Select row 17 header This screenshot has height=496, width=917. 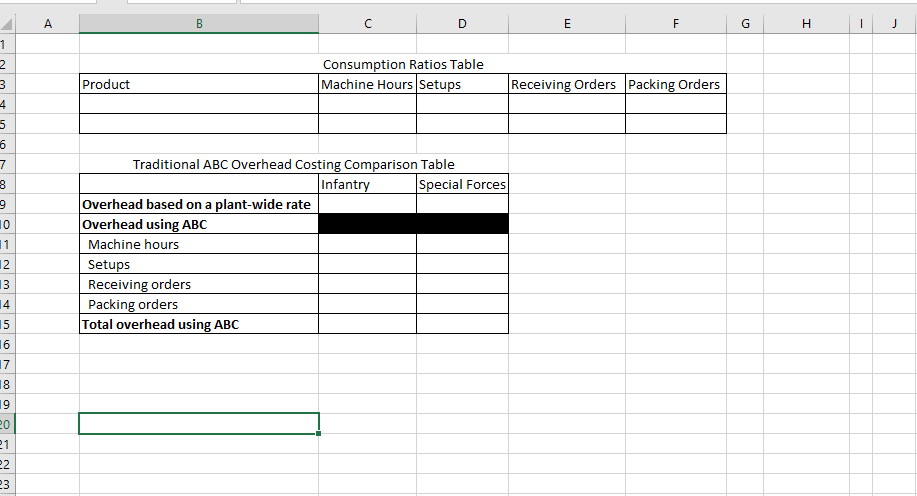6,364
